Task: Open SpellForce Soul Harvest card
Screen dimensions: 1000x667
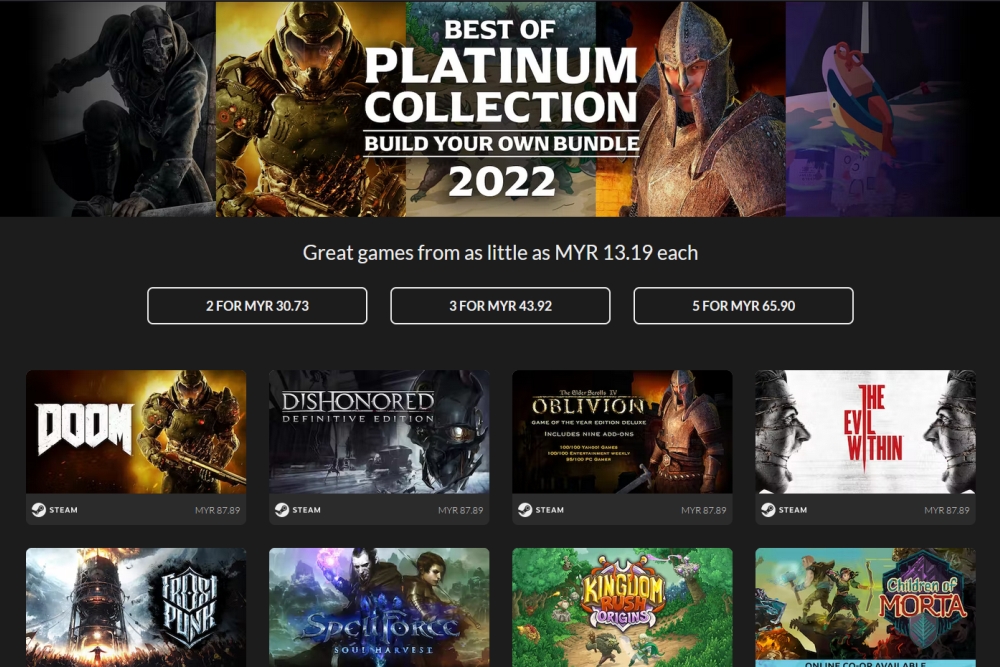Action: click(379, 608)
